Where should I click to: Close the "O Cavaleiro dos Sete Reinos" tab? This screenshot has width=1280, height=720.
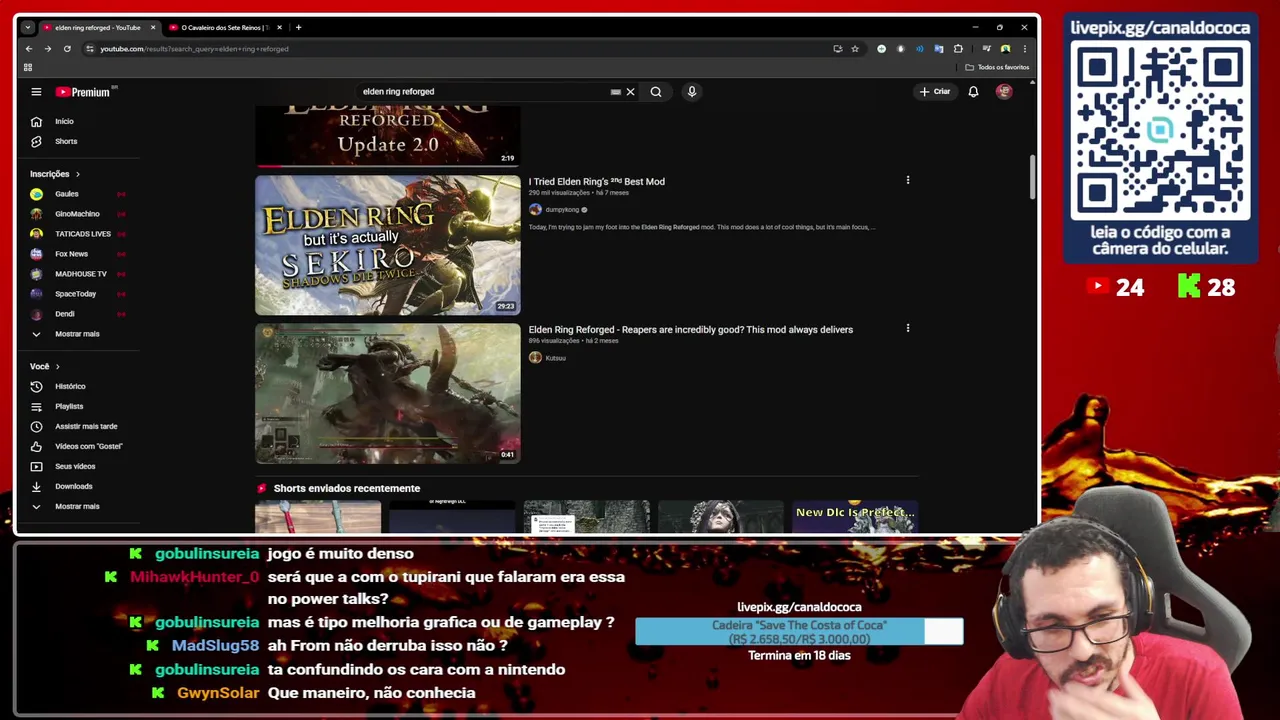coord(279,28)
